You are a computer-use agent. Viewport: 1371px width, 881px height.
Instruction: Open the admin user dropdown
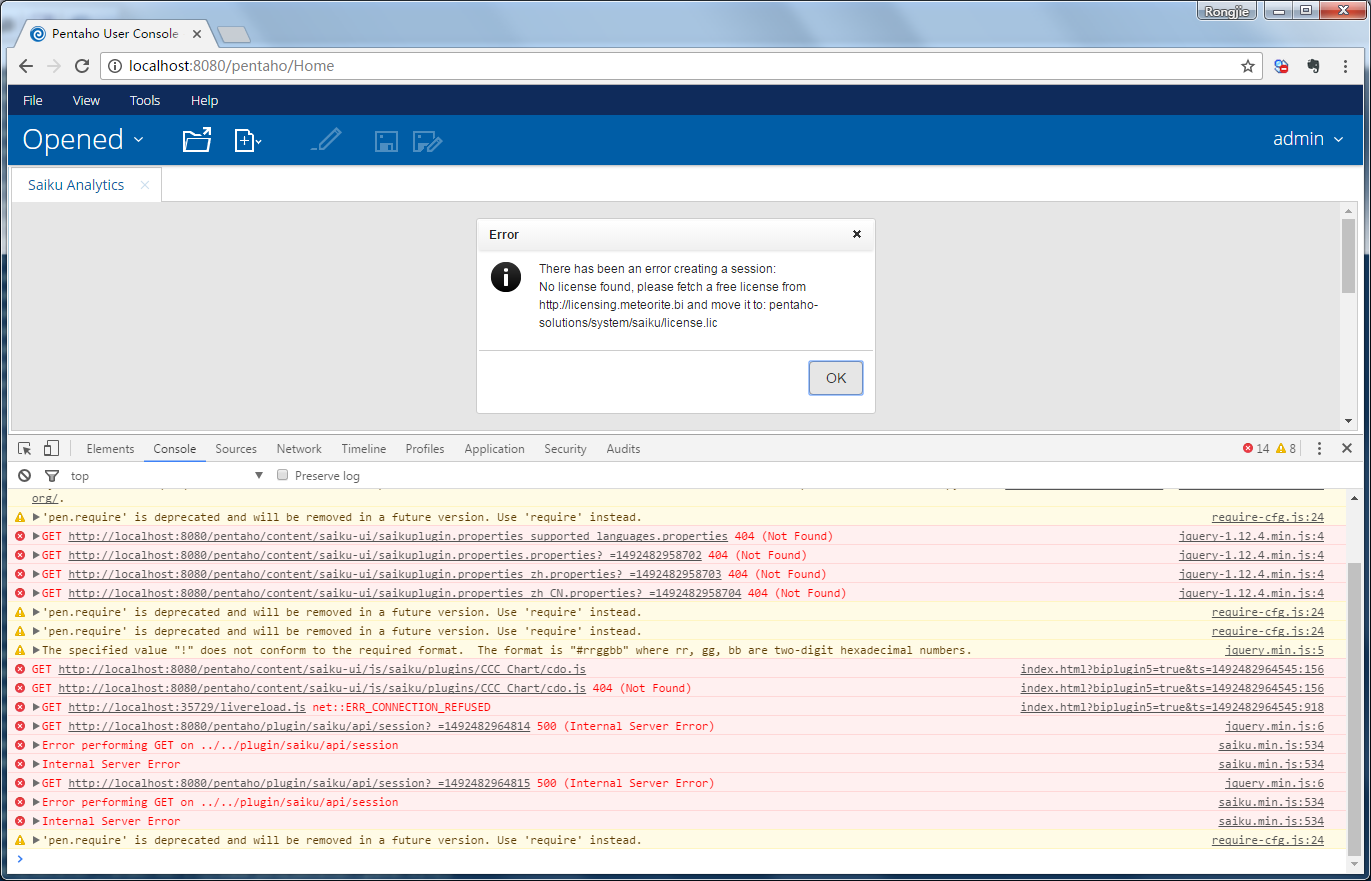click(1307, 139)
